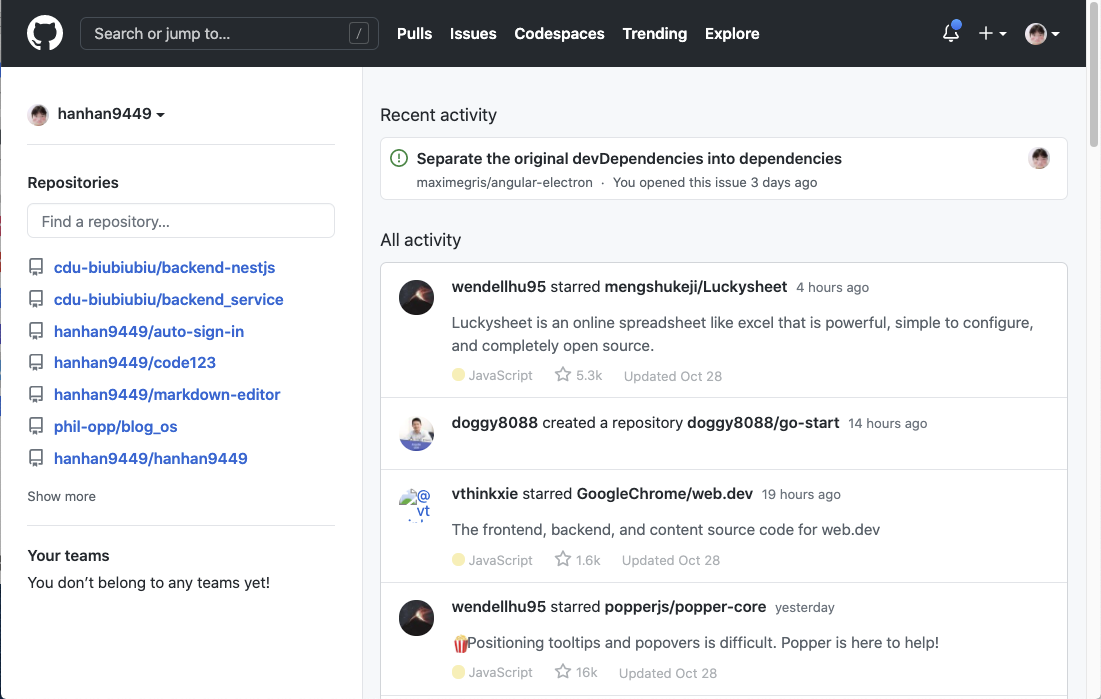Open hanhan9449/hanhan9449 repository
1101x699 pixels.
pyautogui.click(x=150, y=458)
